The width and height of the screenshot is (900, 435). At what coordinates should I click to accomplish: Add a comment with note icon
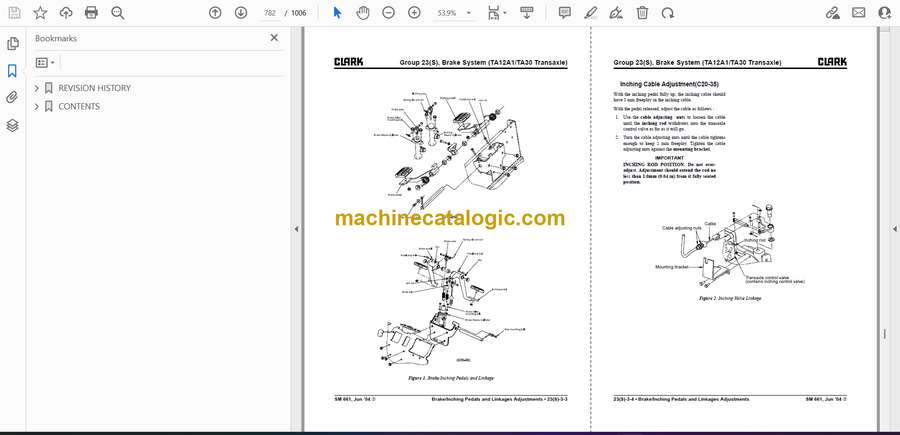click(x=565, y=13)
